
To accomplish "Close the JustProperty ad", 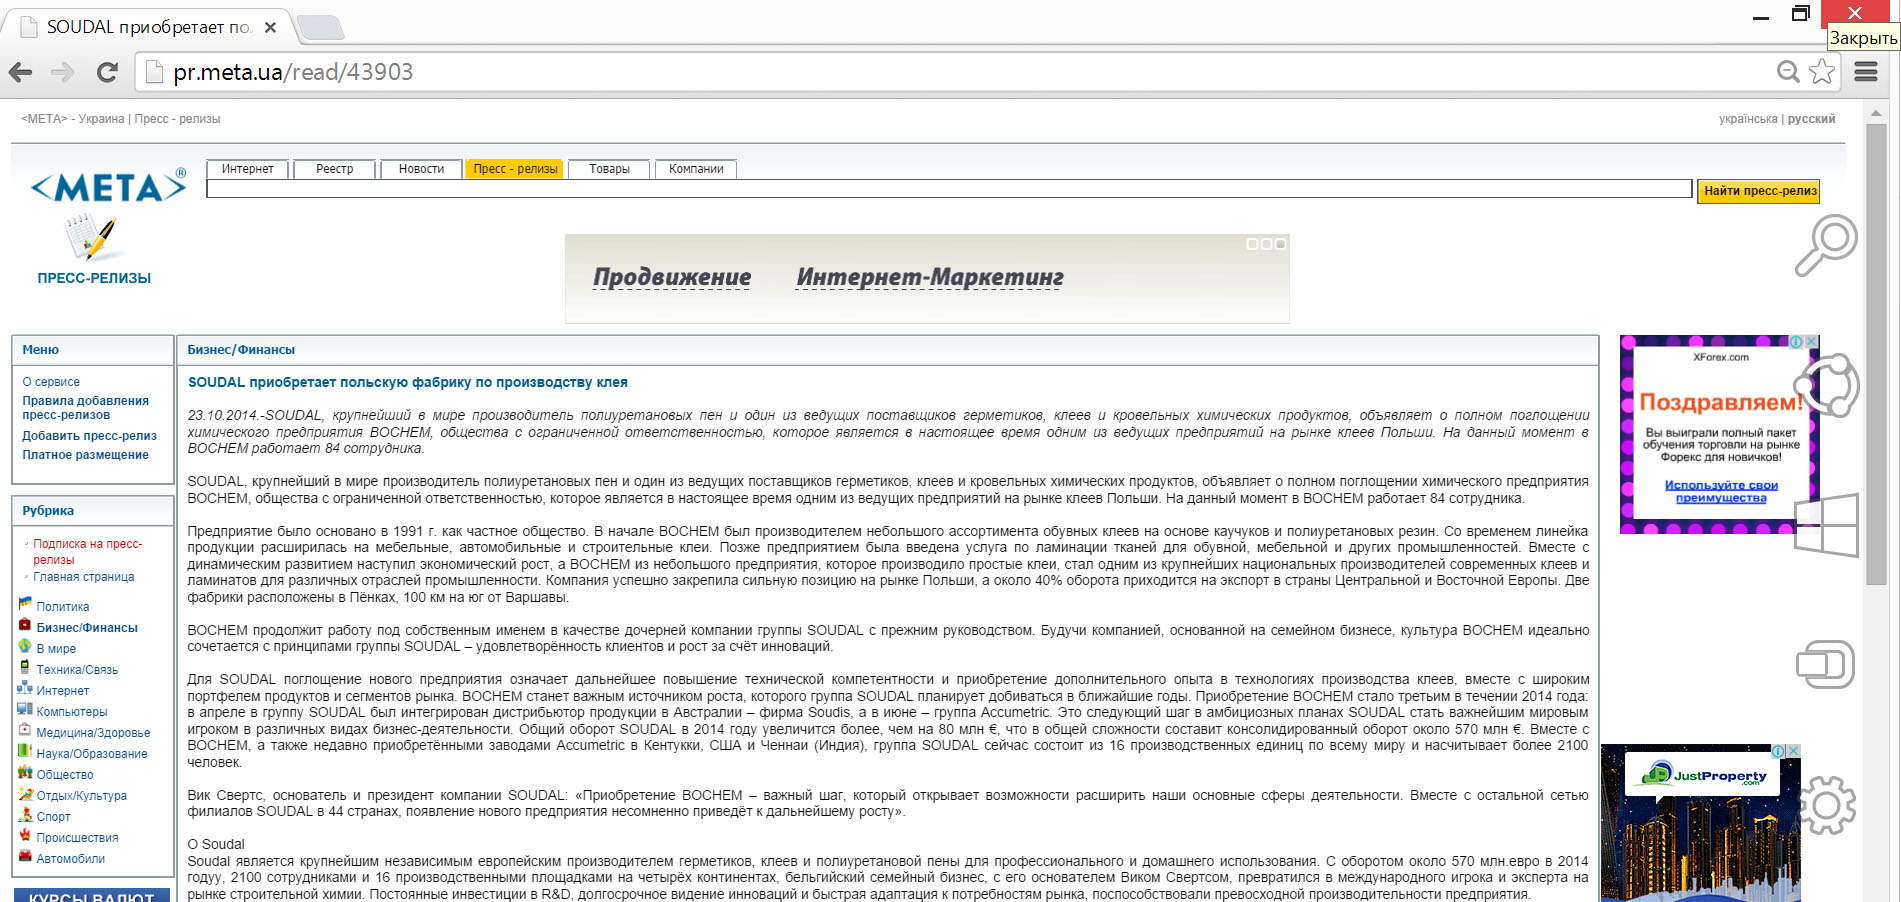I will pos(1793,751).
